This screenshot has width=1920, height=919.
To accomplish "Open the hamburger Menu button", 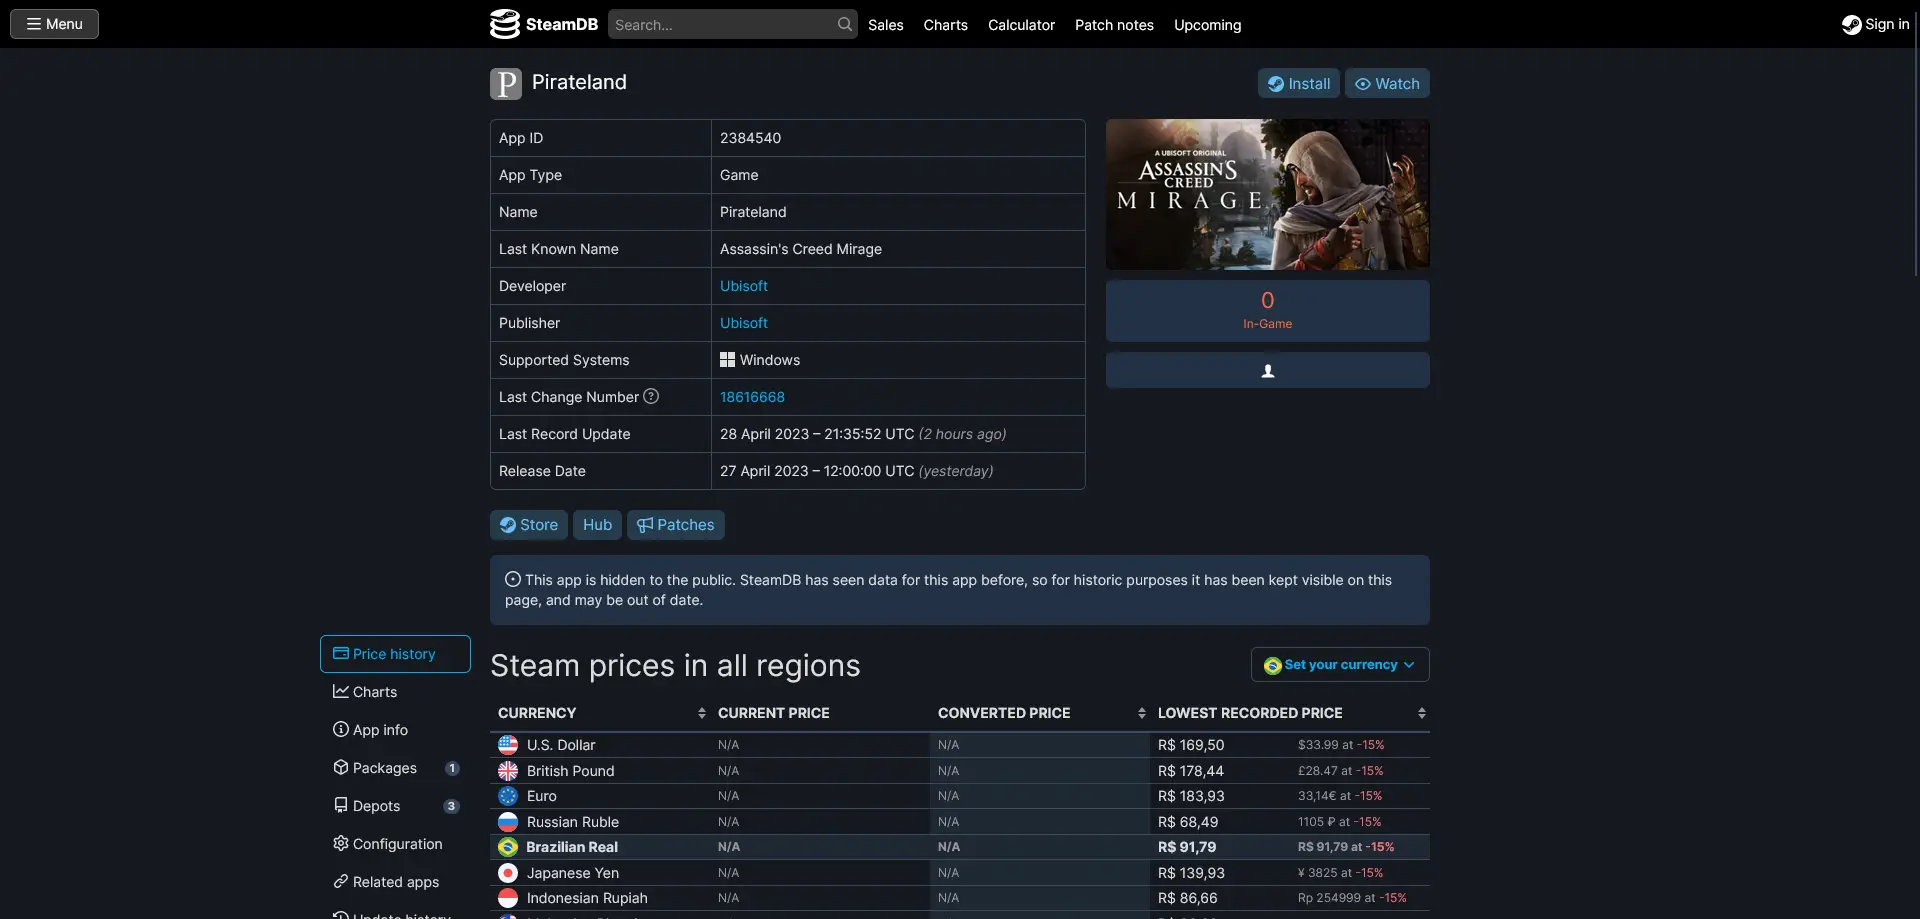I will click(x=54, y=24).
